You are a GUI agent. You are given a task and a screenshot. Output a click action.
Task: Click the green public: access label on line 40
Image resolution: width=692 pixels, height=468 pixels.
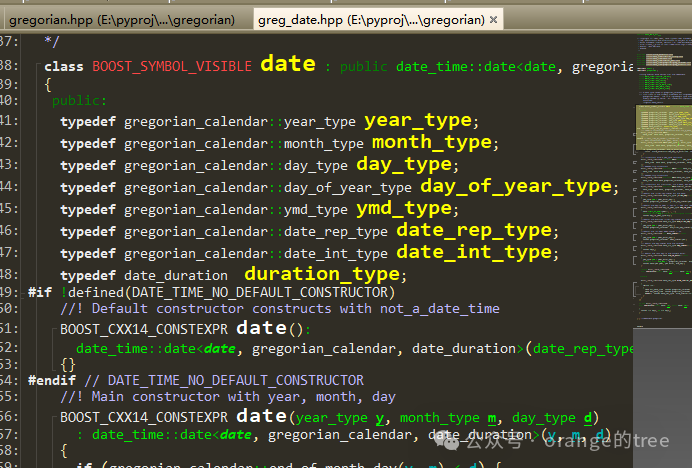tap(79, 101)
